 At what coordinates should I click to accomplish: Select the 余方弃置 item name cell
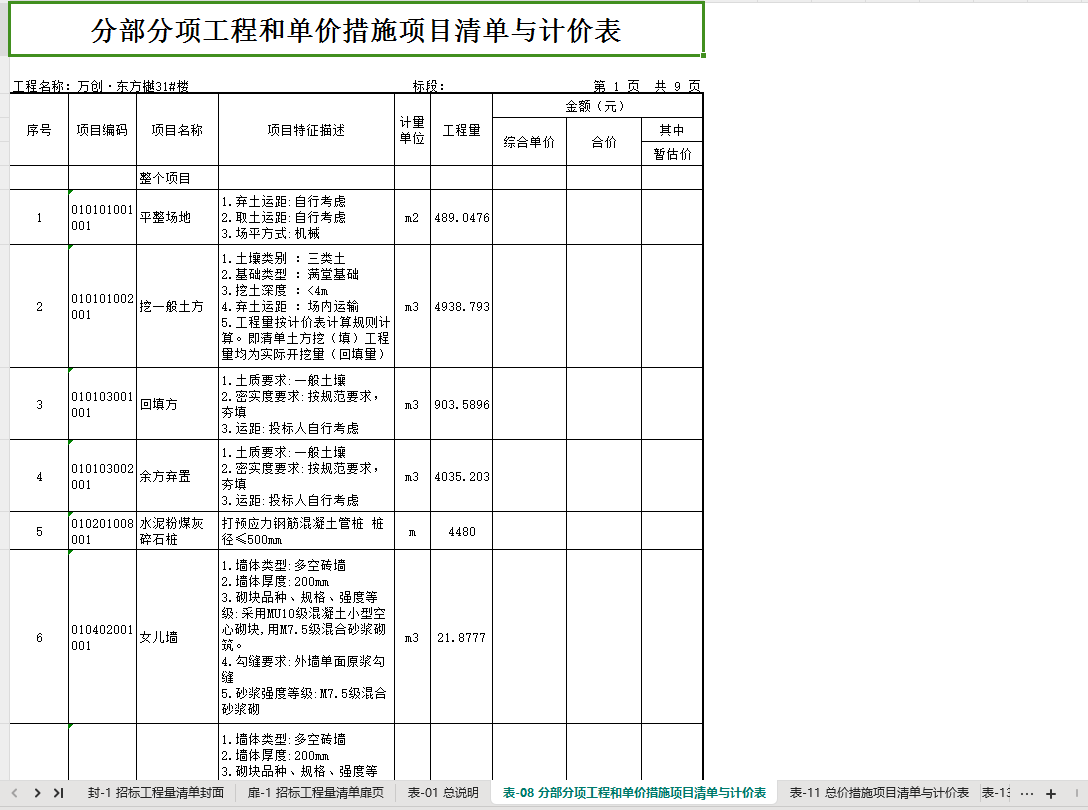point(178,476)
